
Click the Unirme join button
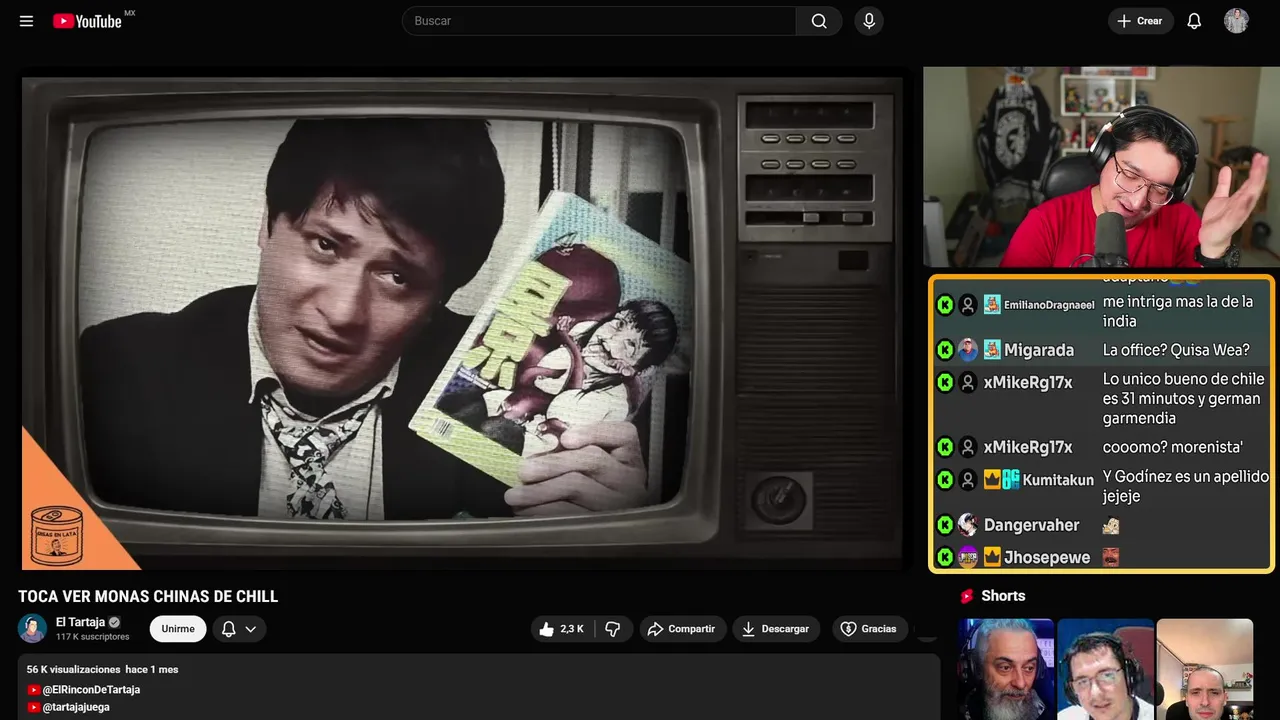pyautogui.click(x=178, y=629)
